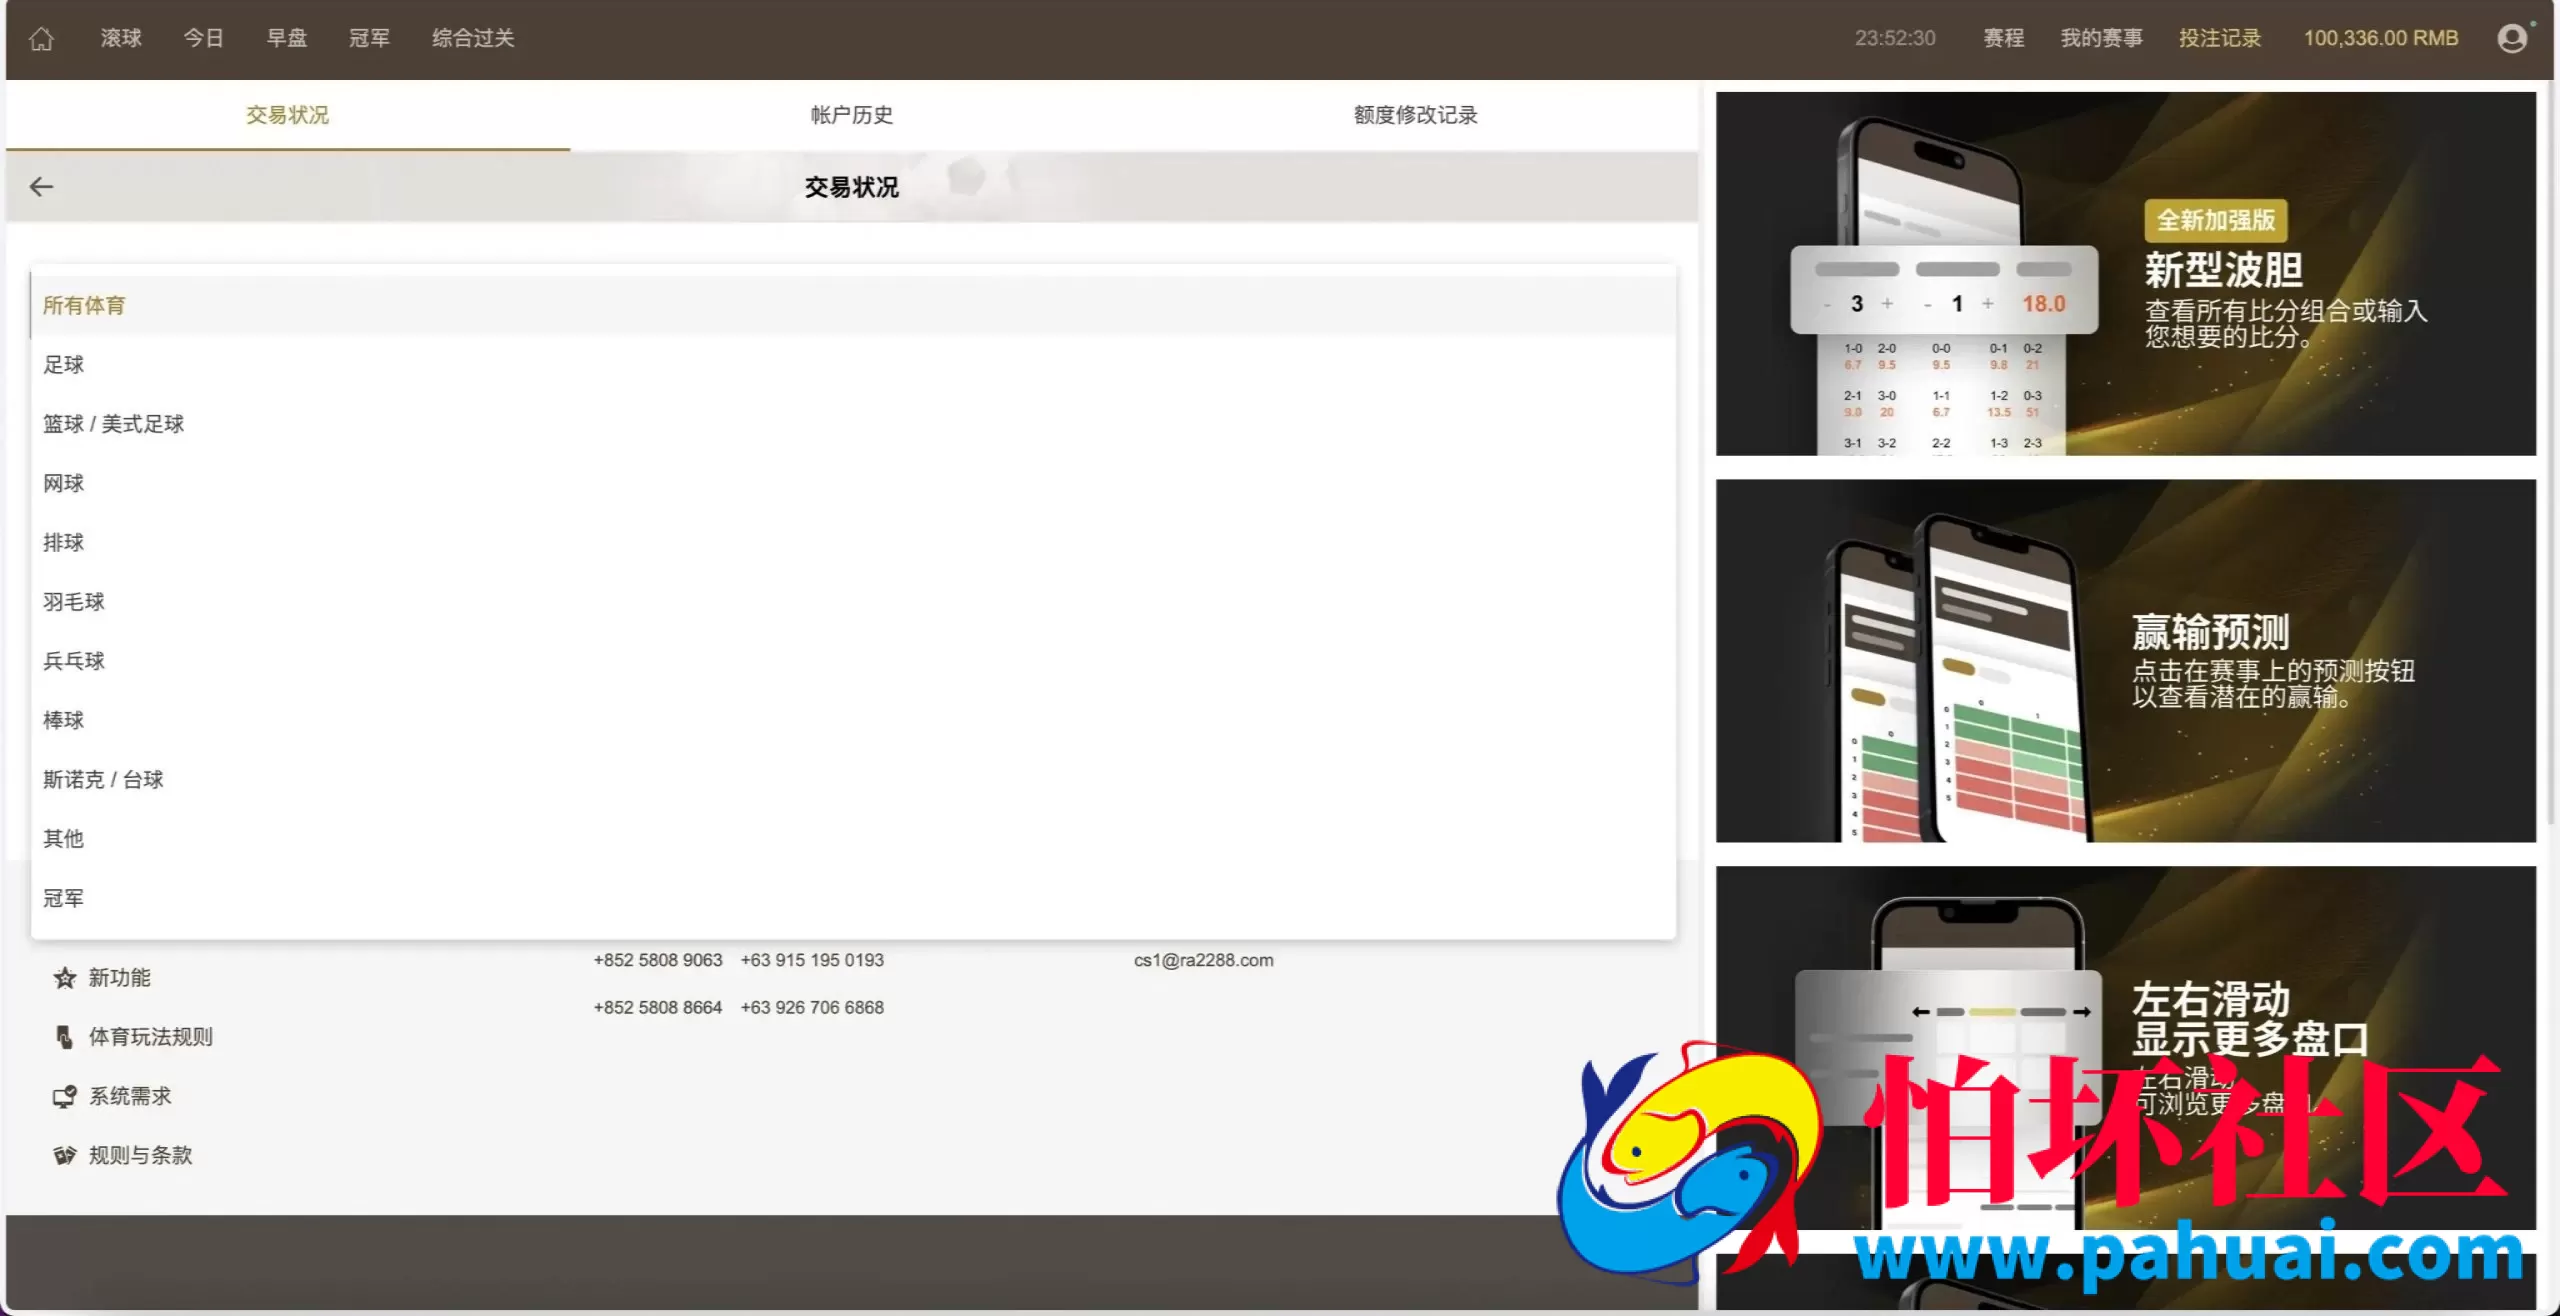Click the monitor icon beside 系统需求
The image size is (2560, 1316).
click(x=65, y=1096)
